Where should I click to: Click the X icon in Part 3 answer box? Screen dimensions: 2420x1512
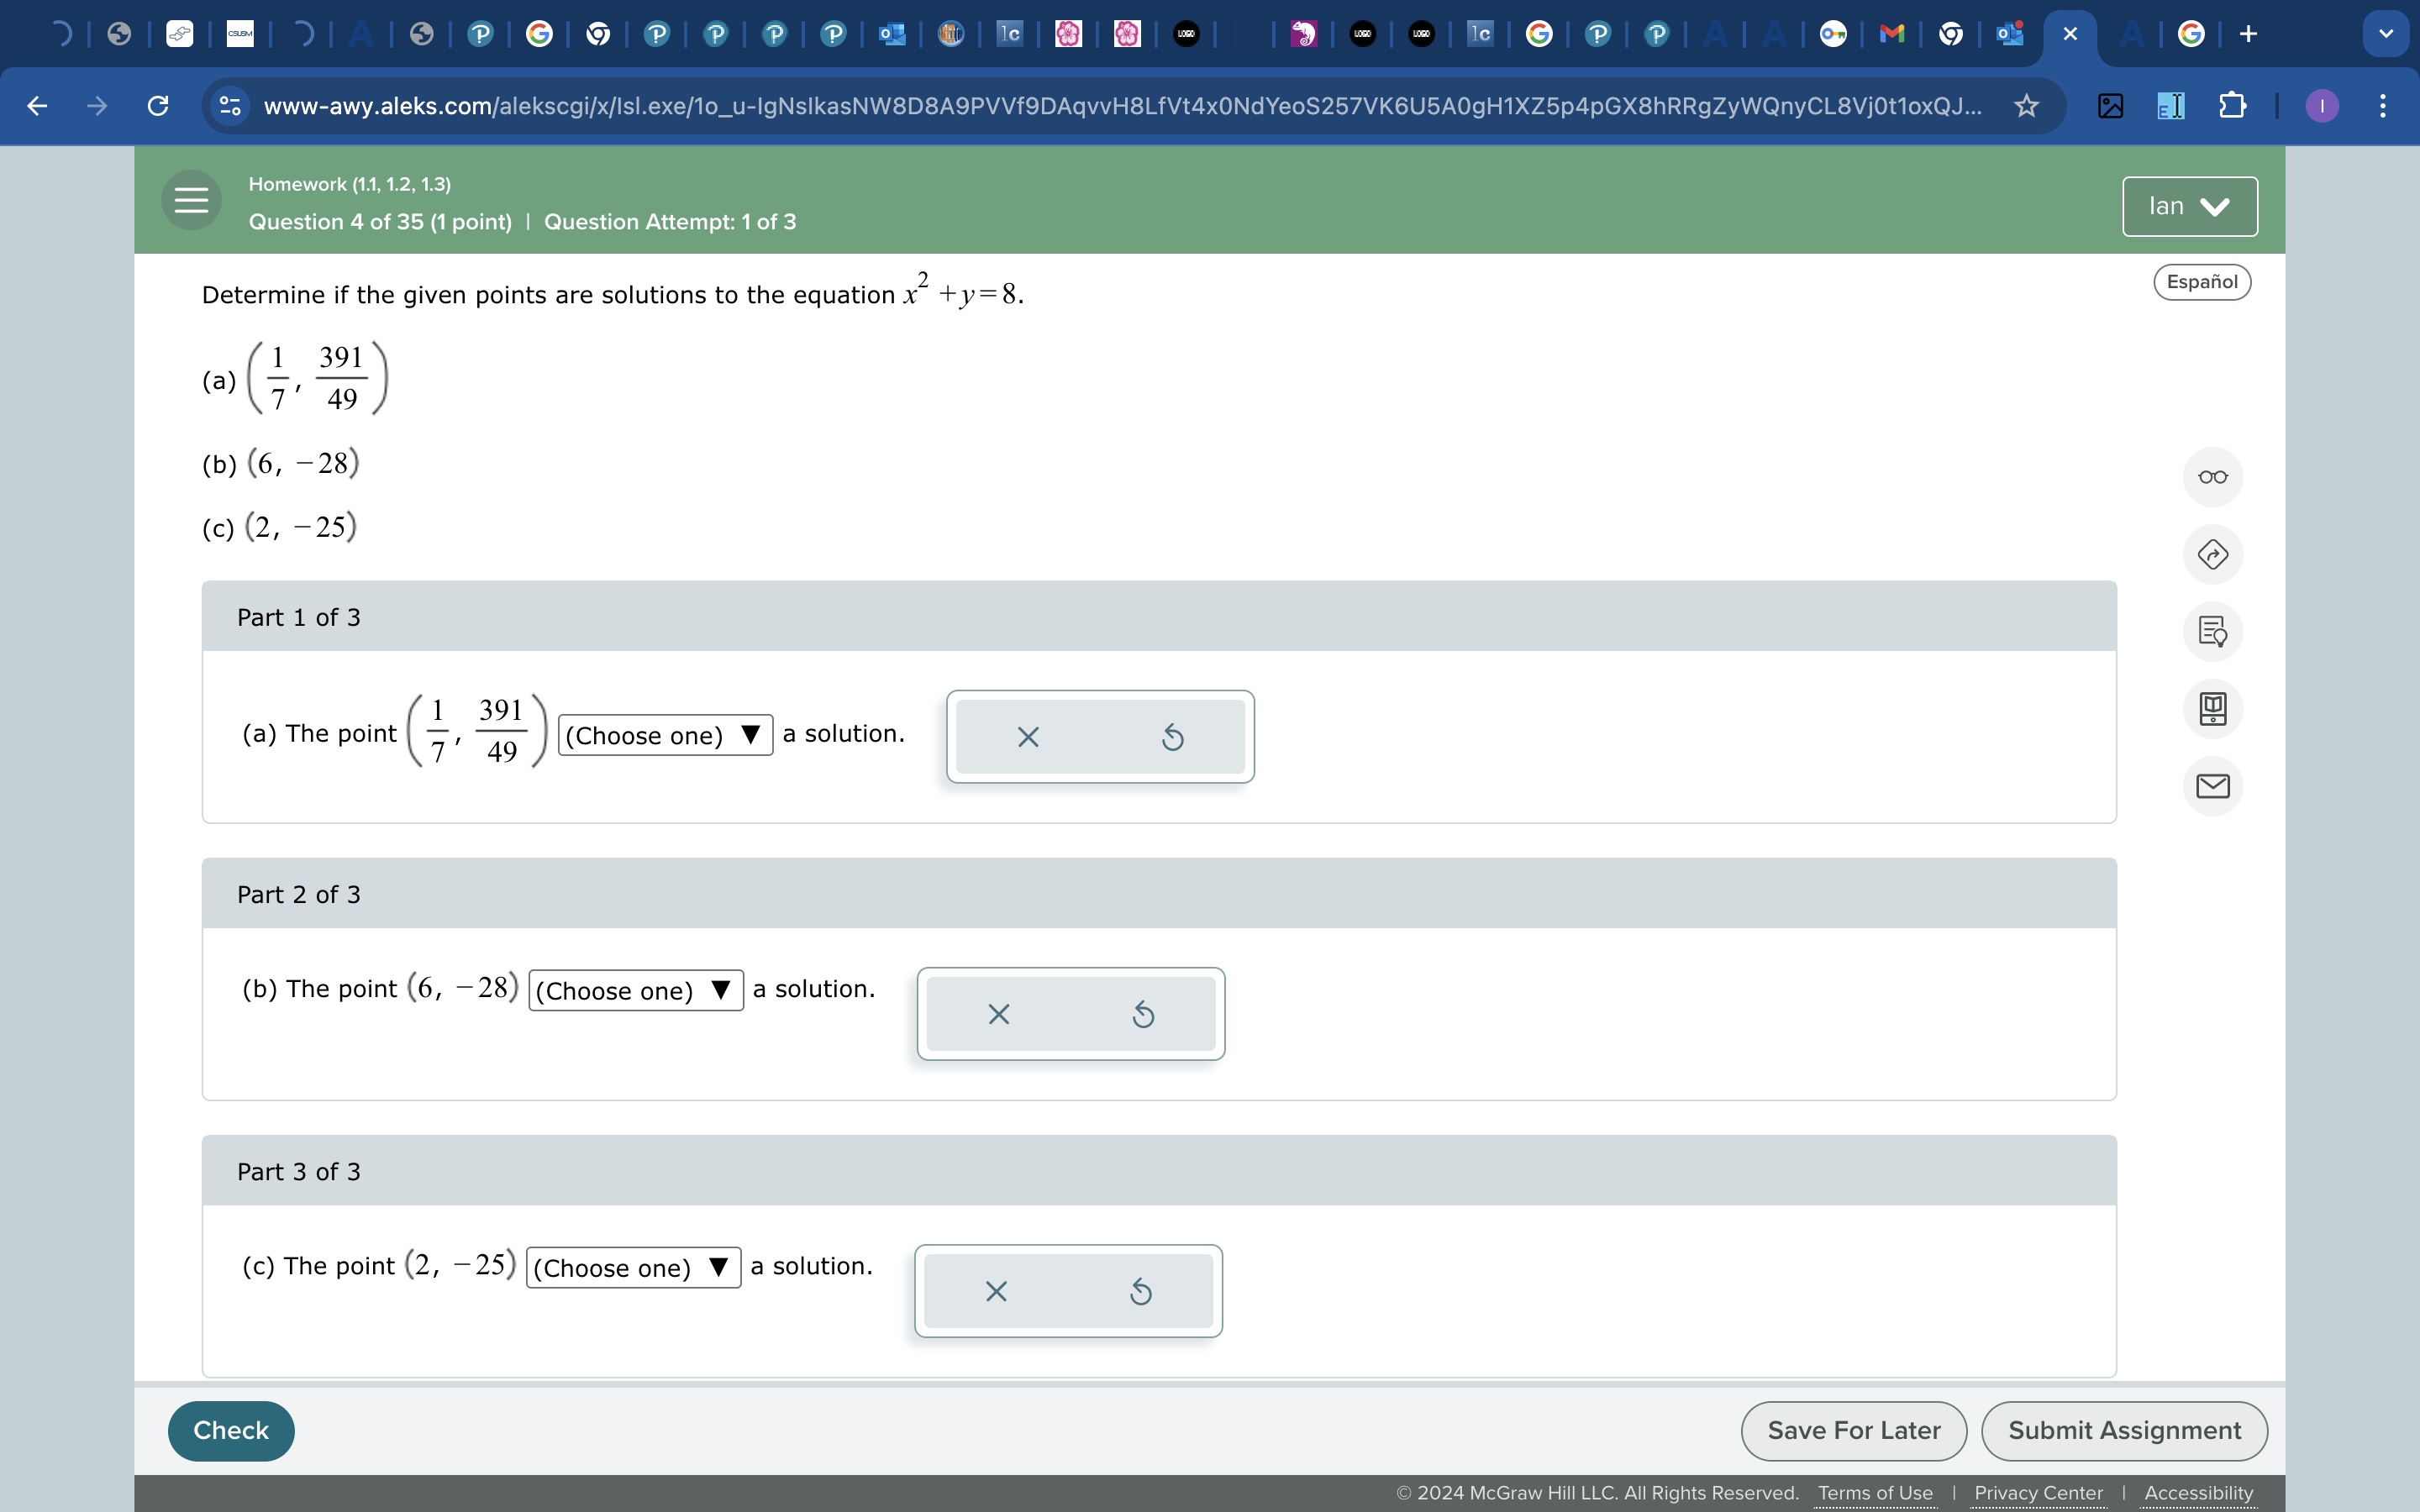995,1291
